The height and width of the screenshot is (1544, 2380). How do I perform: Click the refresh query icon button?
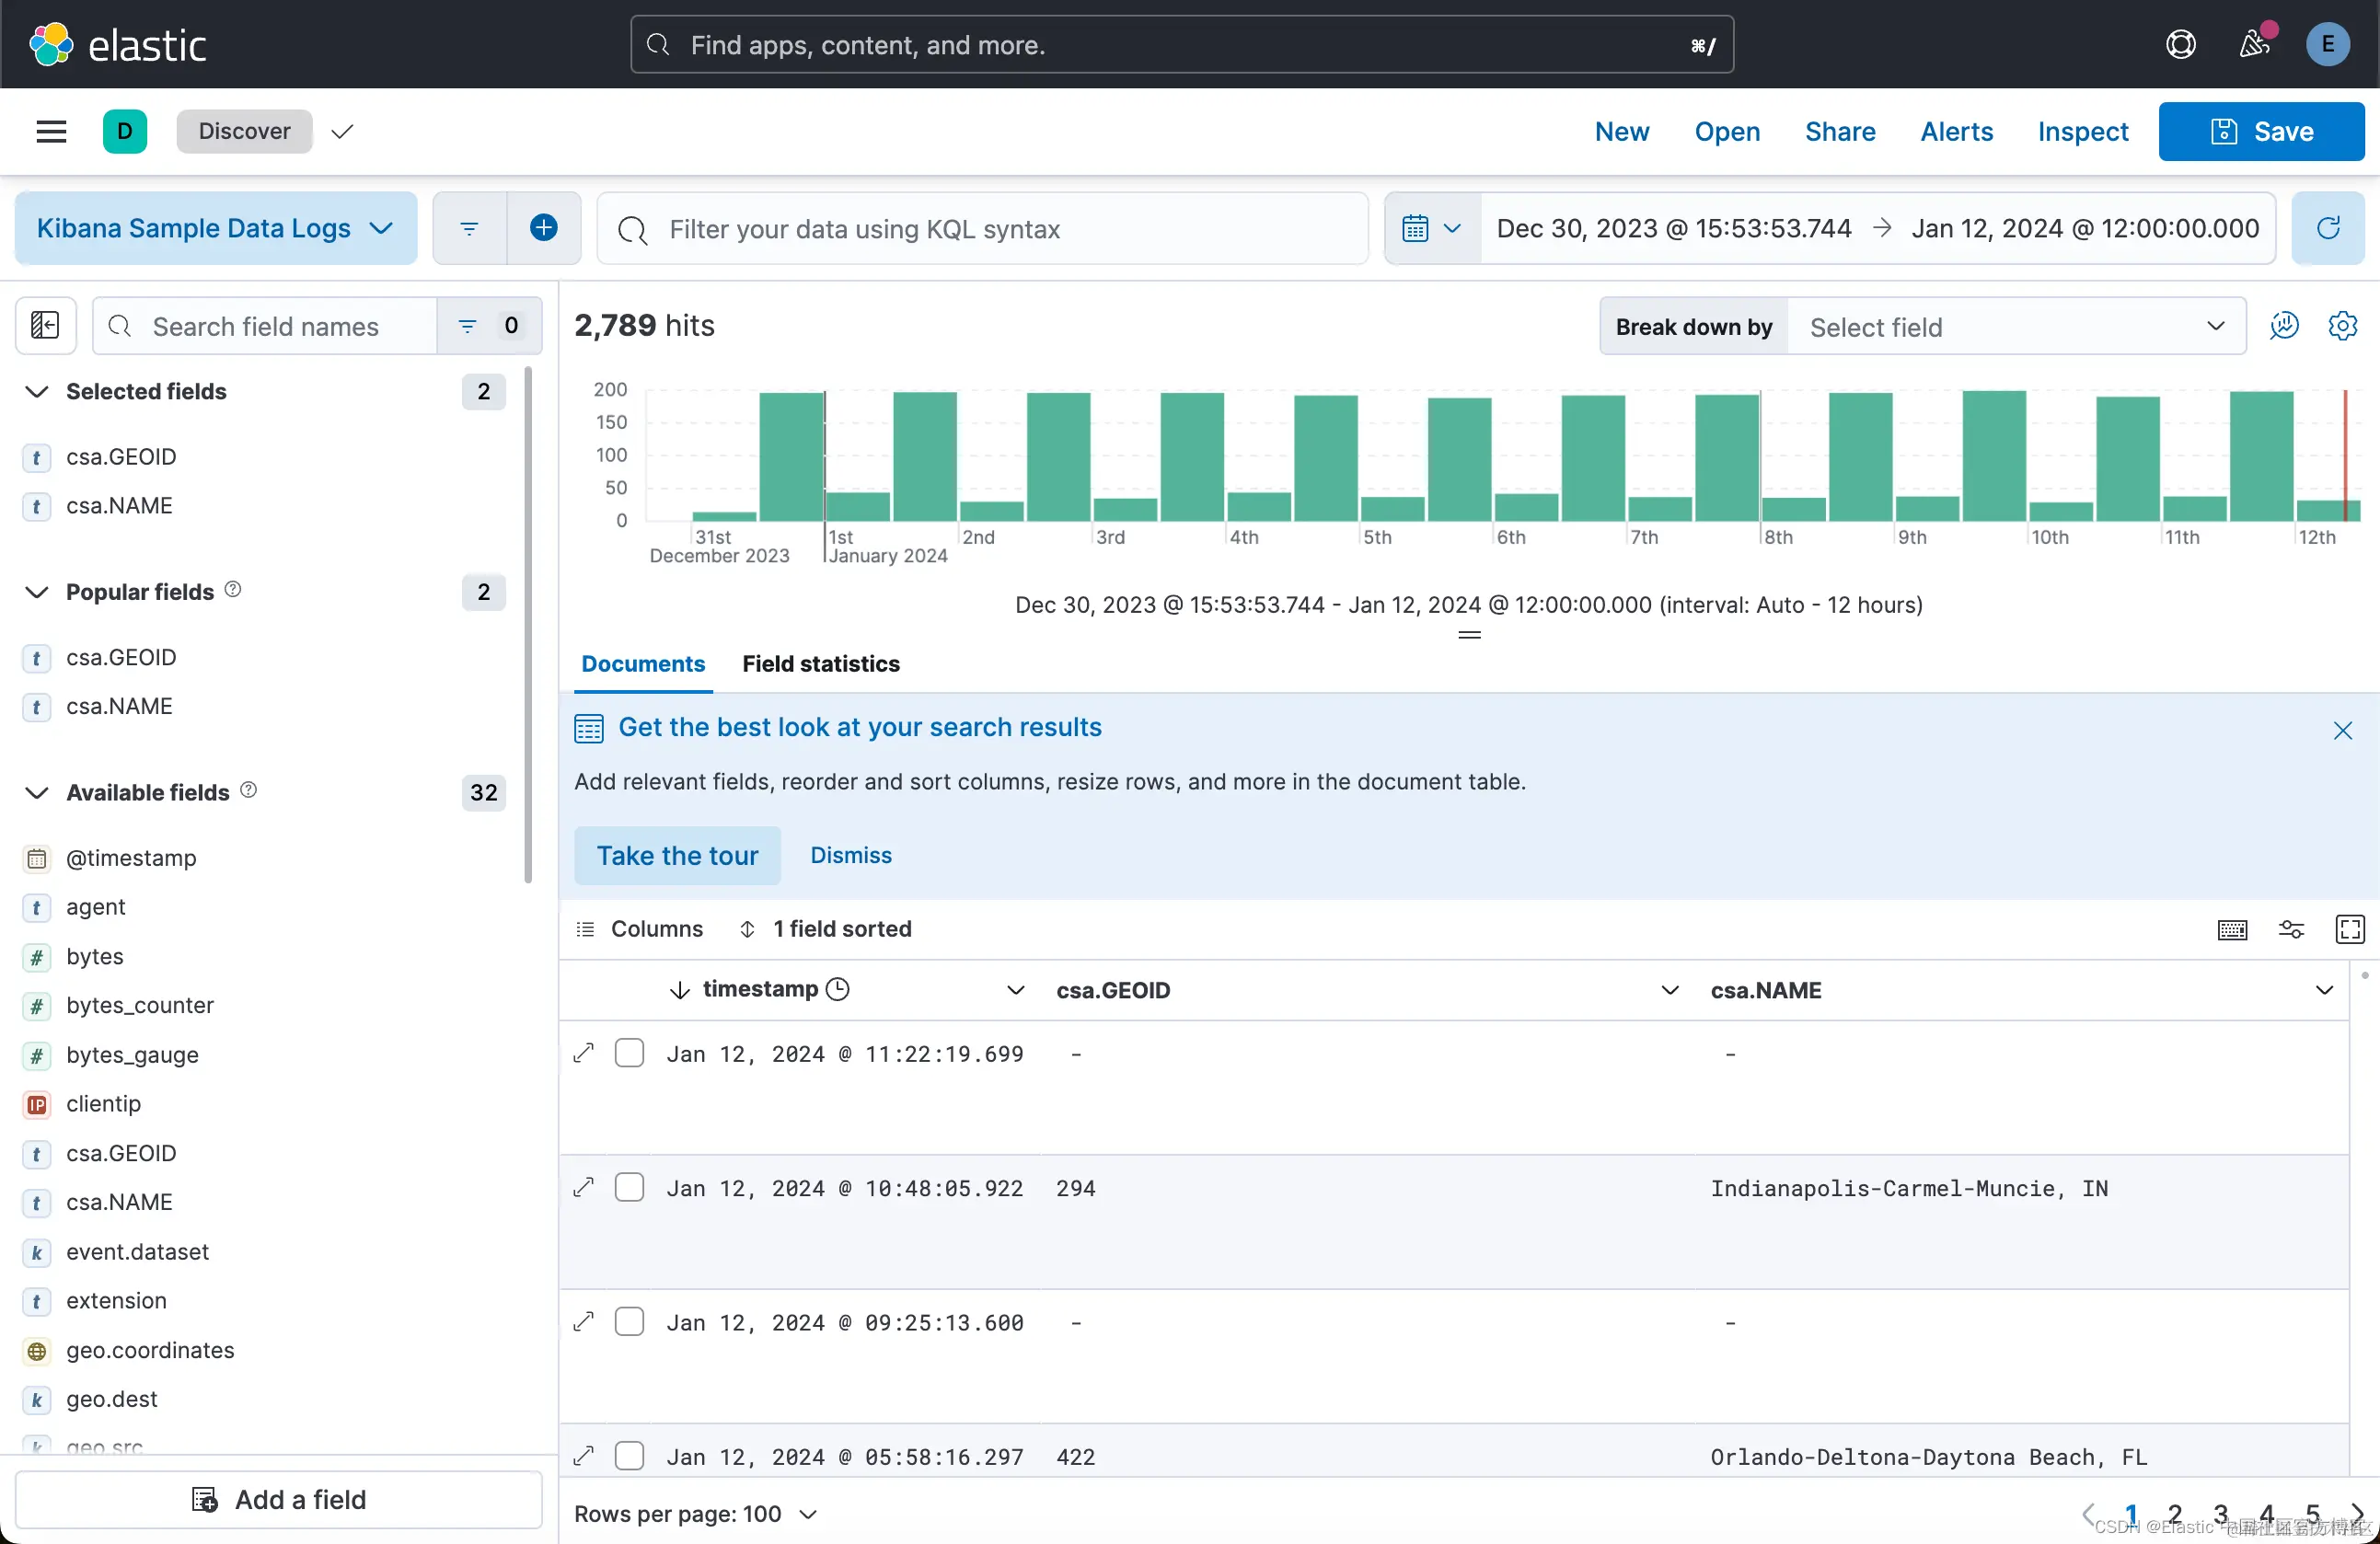pos(2328,228)
